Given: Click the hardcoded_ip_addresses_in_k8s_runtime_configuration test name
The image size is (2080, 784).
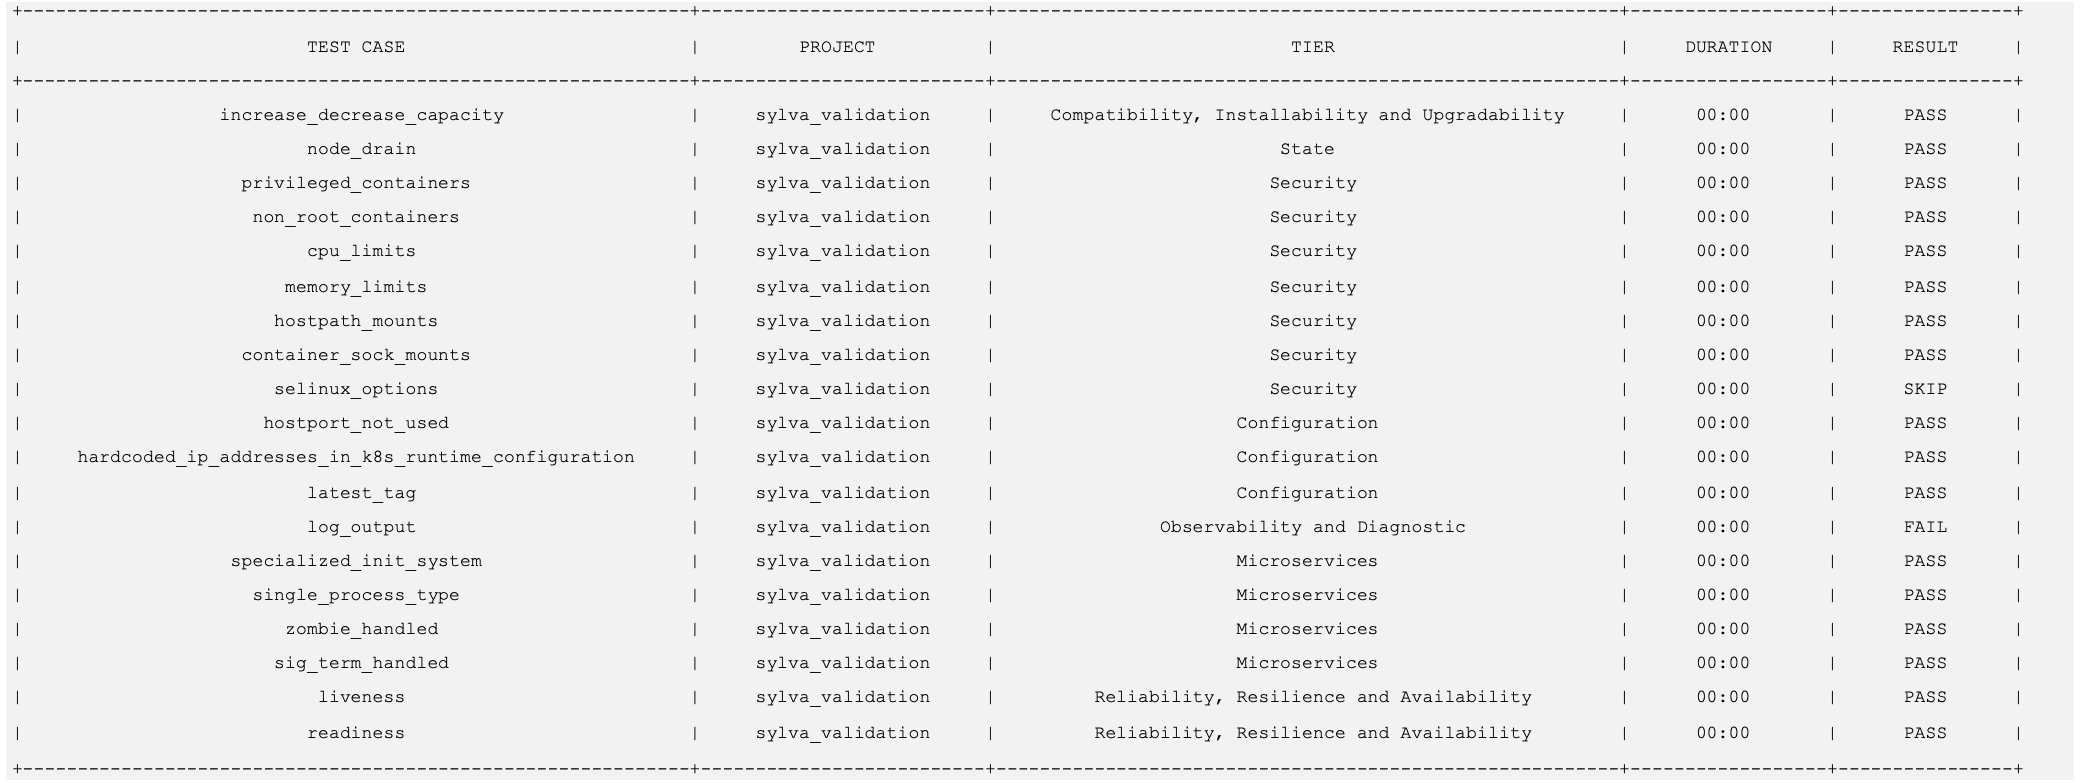Looking at the screenshot, I should [x=356, y=457].
